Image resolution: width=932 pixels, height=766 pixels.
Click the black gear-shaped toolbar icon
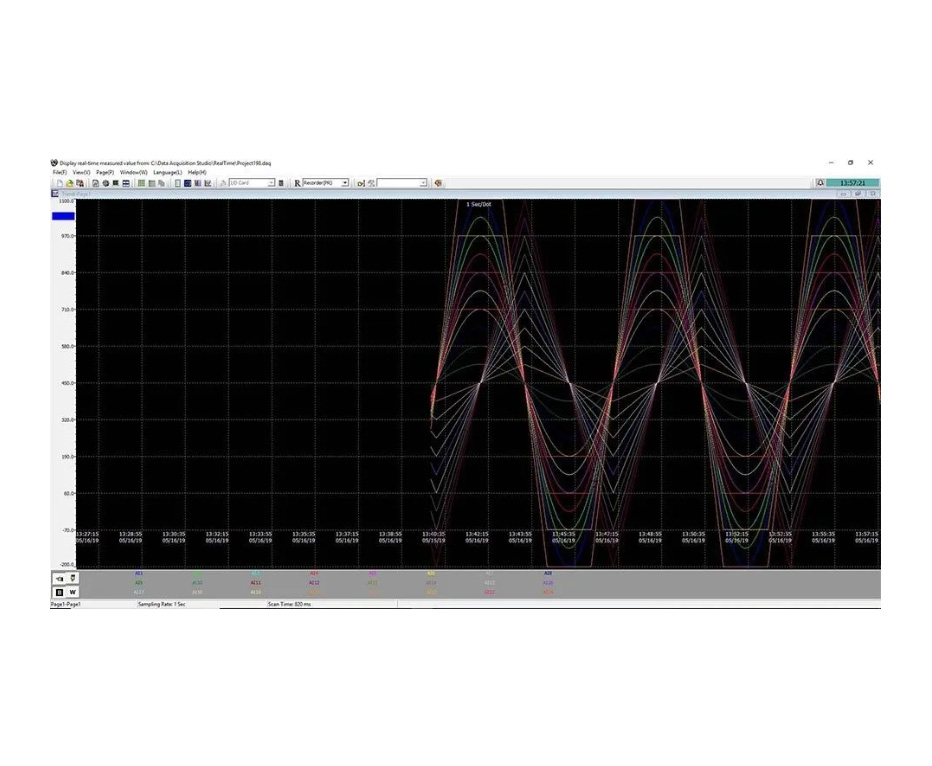[106, 183]
